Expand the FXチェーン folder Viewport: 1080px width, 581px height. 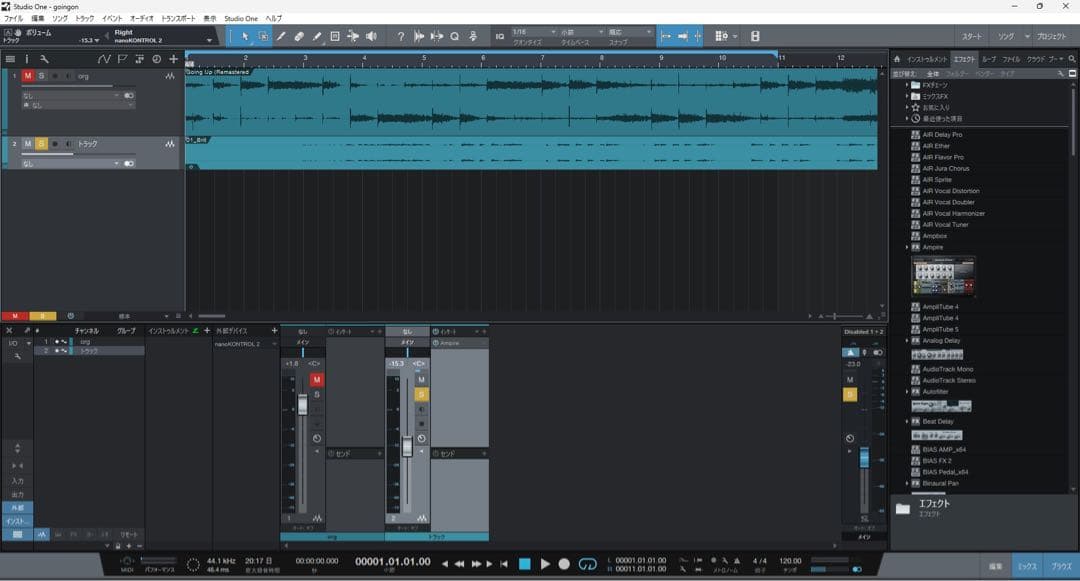coord(906,85)
